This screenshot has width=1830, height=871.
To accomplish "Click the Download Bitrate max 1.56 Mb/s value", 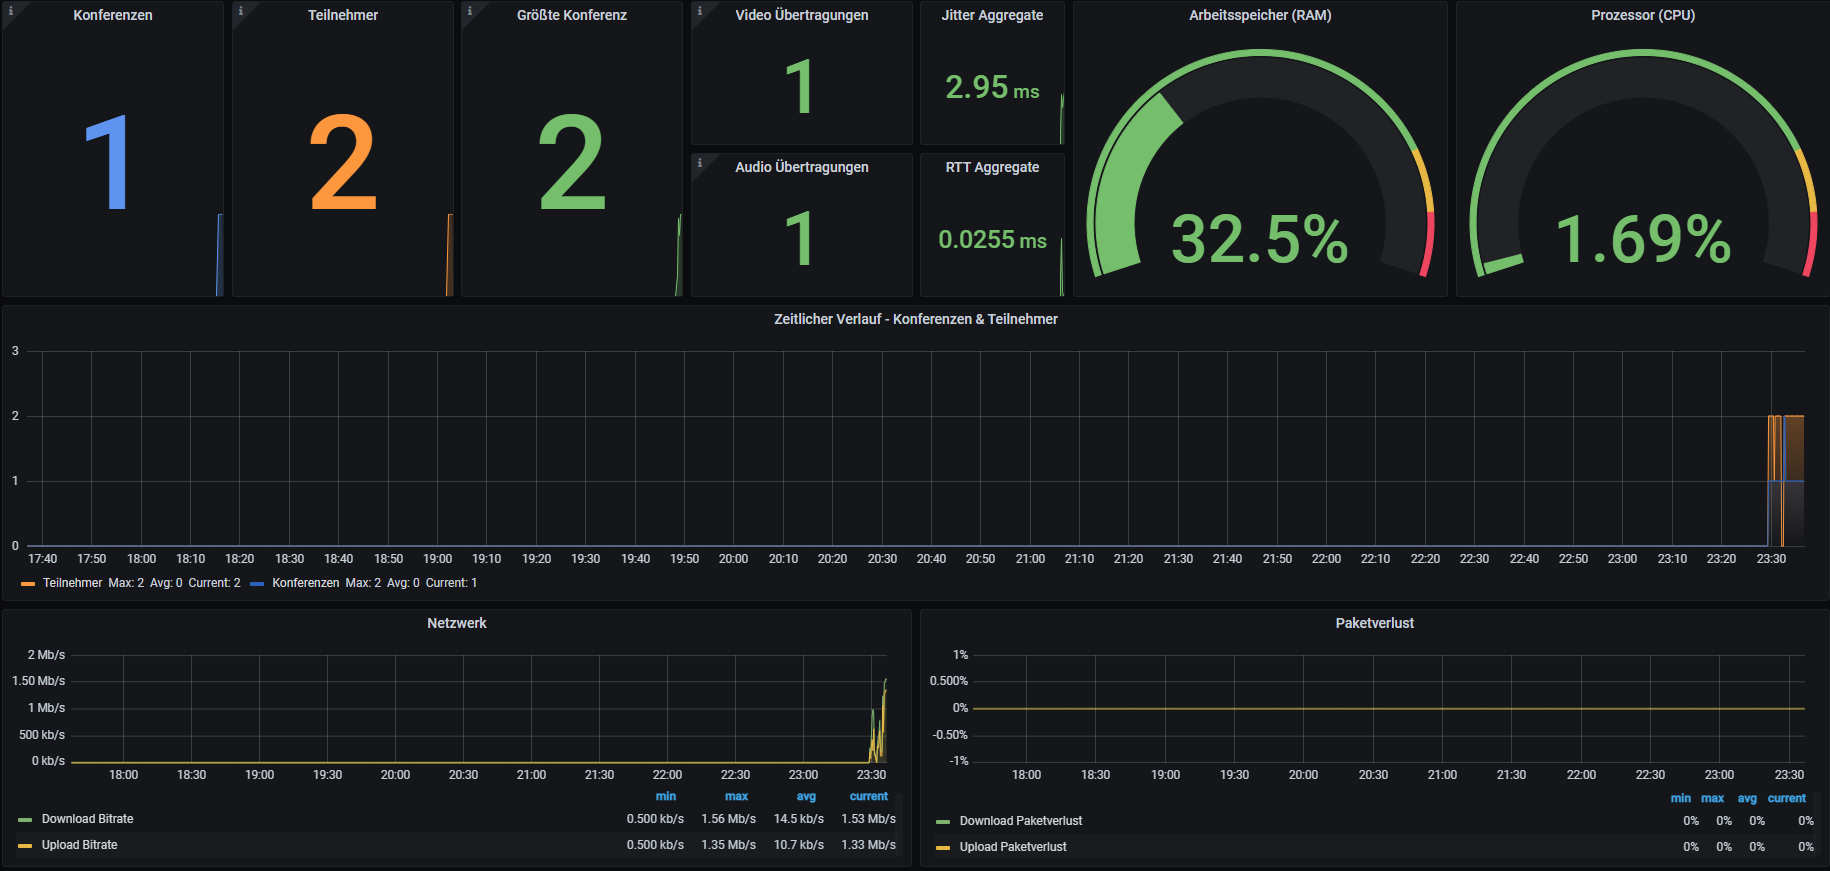I will click(x=728, y=819).
